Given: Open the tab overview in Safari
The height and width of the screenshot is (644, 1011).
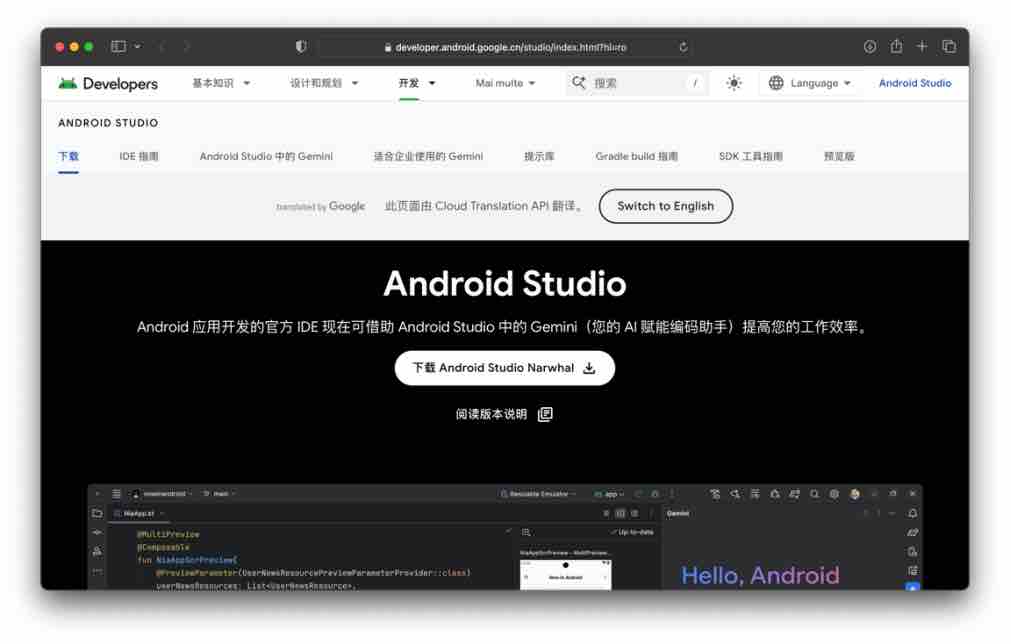Looking at the screenshot, I should [x=948, y=46].
